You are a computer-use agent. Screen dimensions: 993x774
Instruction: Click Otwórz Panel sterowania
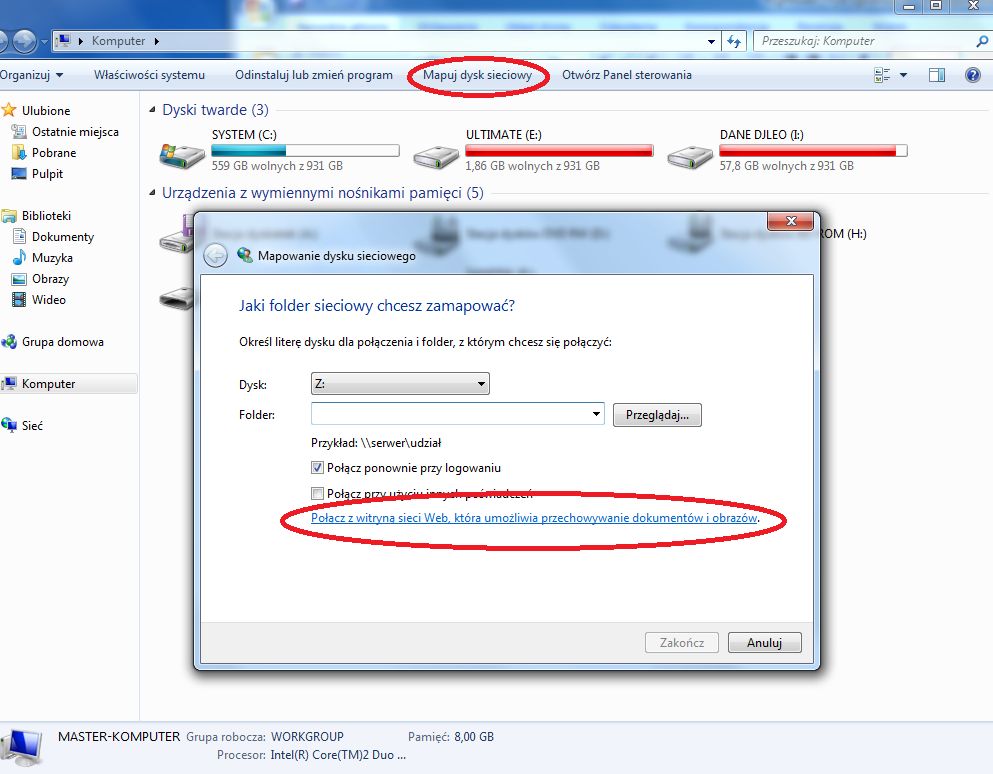point(626,75)
